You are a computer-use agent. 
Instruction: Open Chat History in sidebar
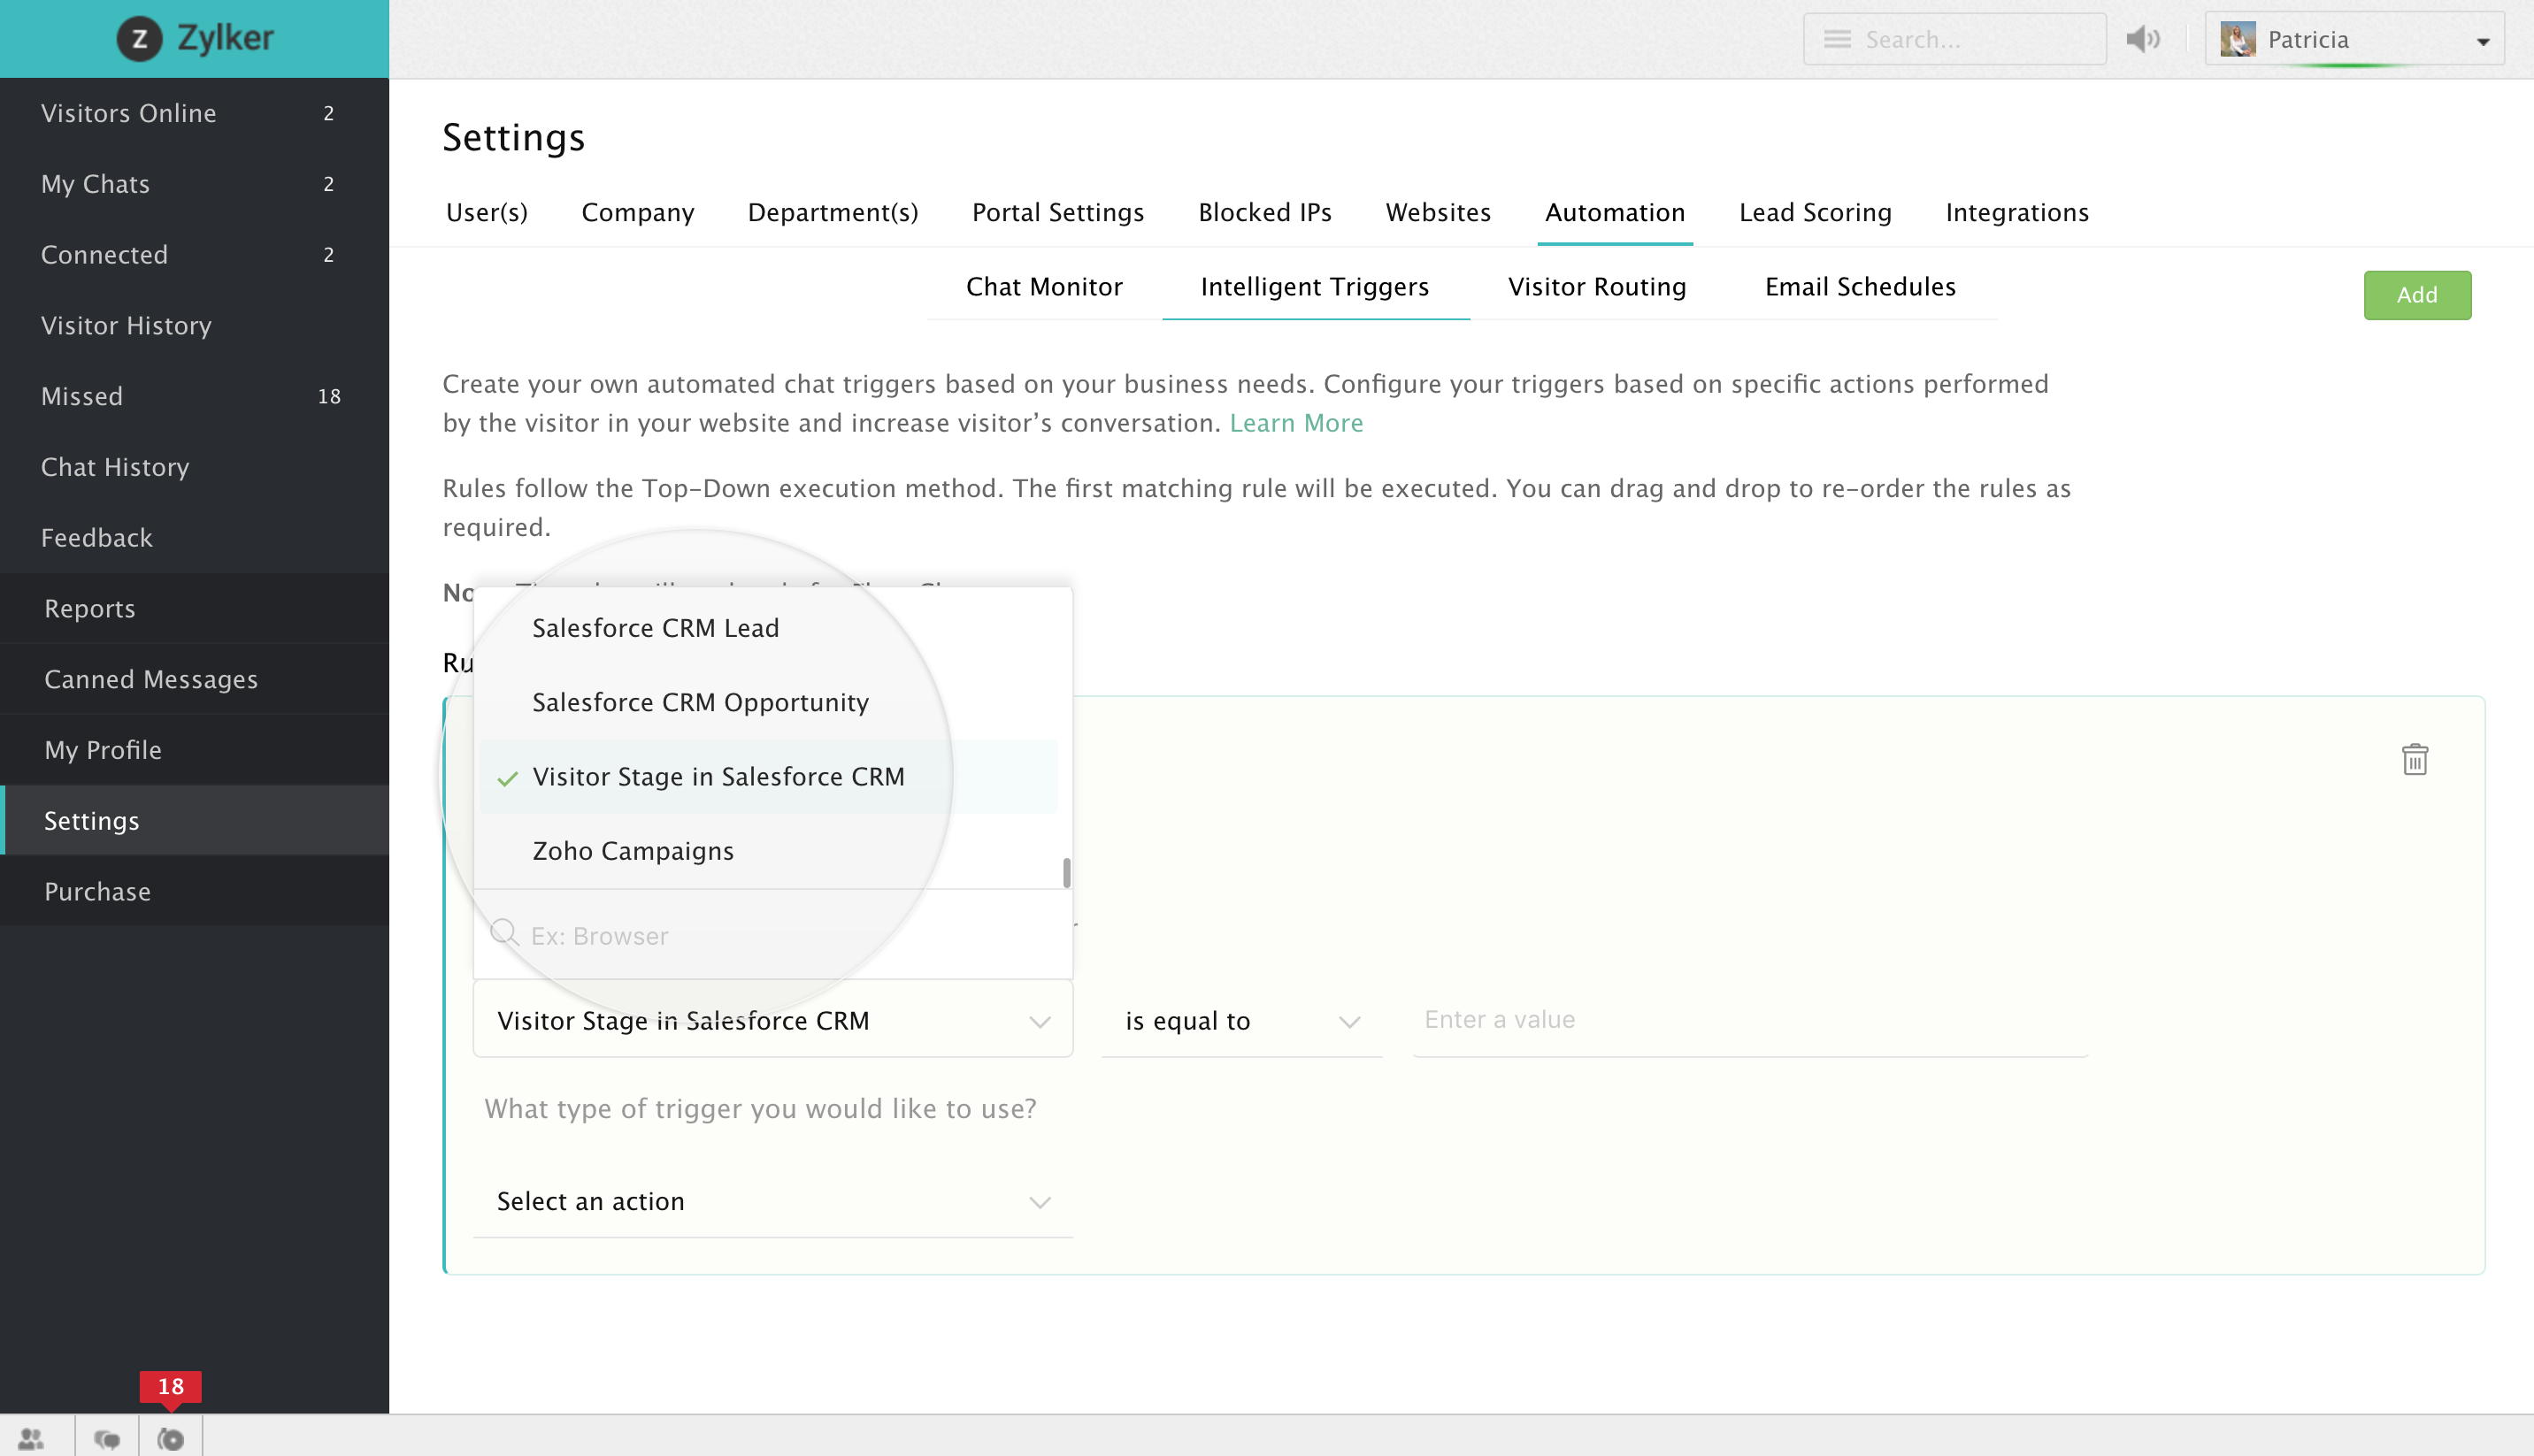point(194,467)
